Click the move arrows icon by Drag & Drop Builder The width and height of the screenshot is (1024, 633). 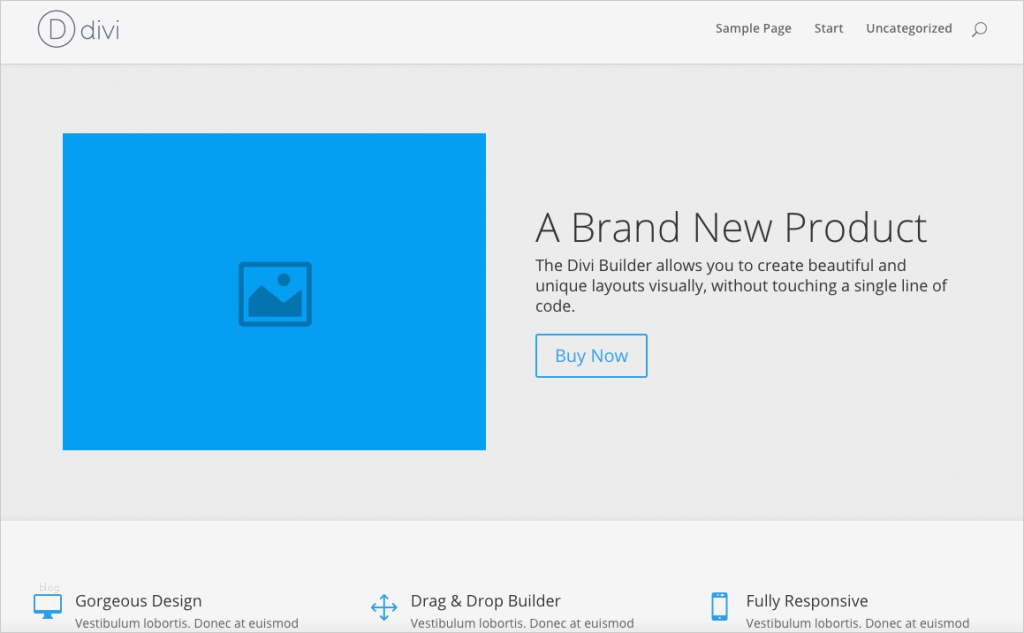point(384,607)
